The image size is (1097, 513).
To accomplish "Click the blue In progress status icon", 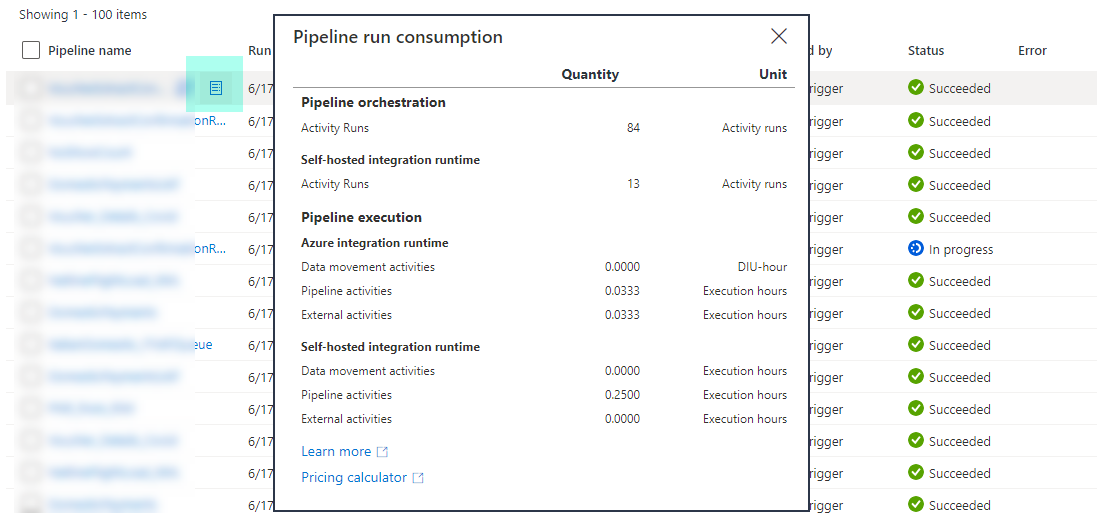I will click(915, 249).
